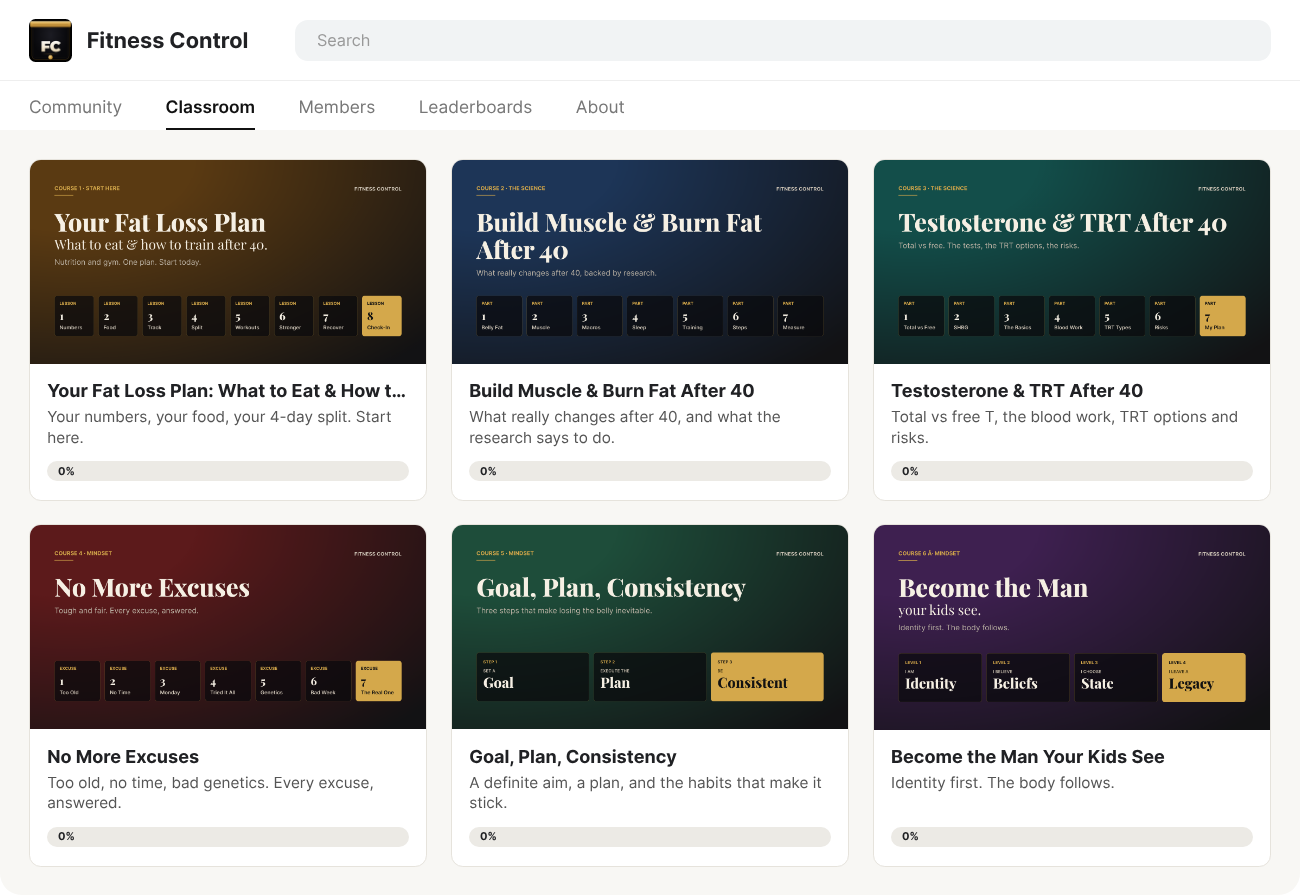Click description 'A definite aim, a plan'
The width and height of the screenshot is (1300, 896).
(646, 793)
